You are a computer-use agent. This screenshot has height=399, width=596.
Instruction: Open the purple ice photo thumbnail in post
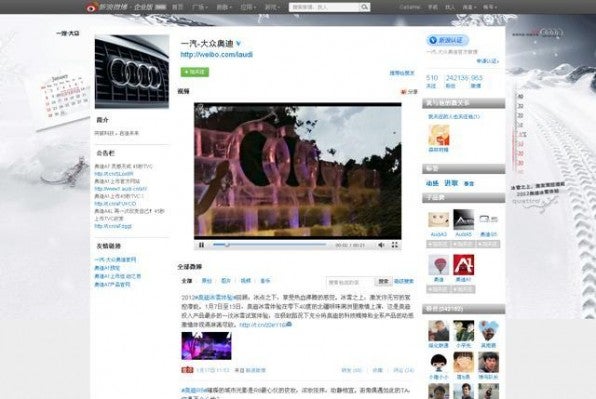click(x=206, y=346)
